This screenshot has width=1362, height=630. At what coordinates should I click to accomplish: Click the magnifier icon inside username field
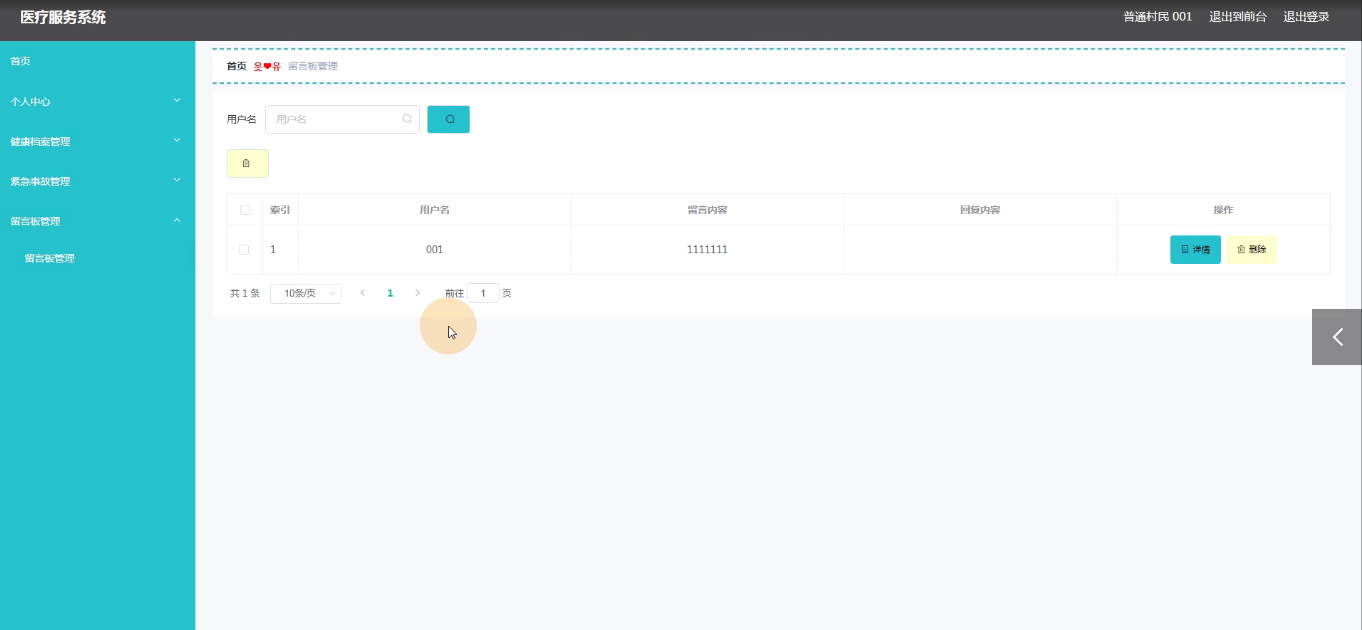407,119
